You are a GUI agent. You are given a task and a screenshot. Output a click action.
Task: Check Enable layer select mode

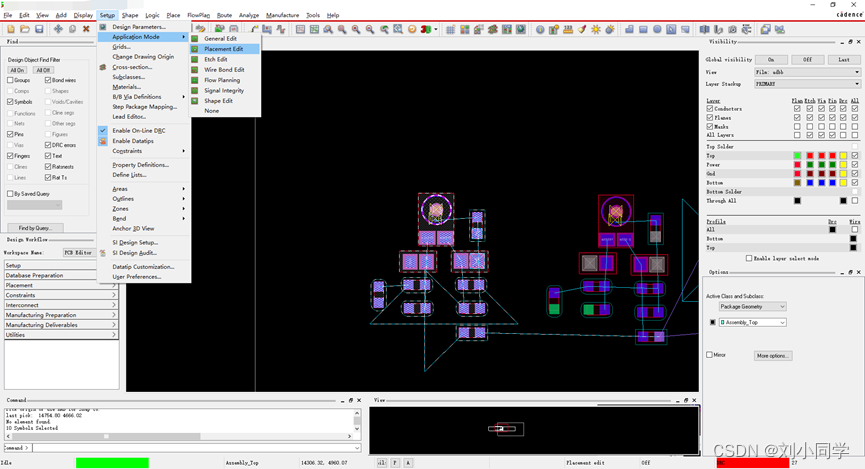[750, 258]
